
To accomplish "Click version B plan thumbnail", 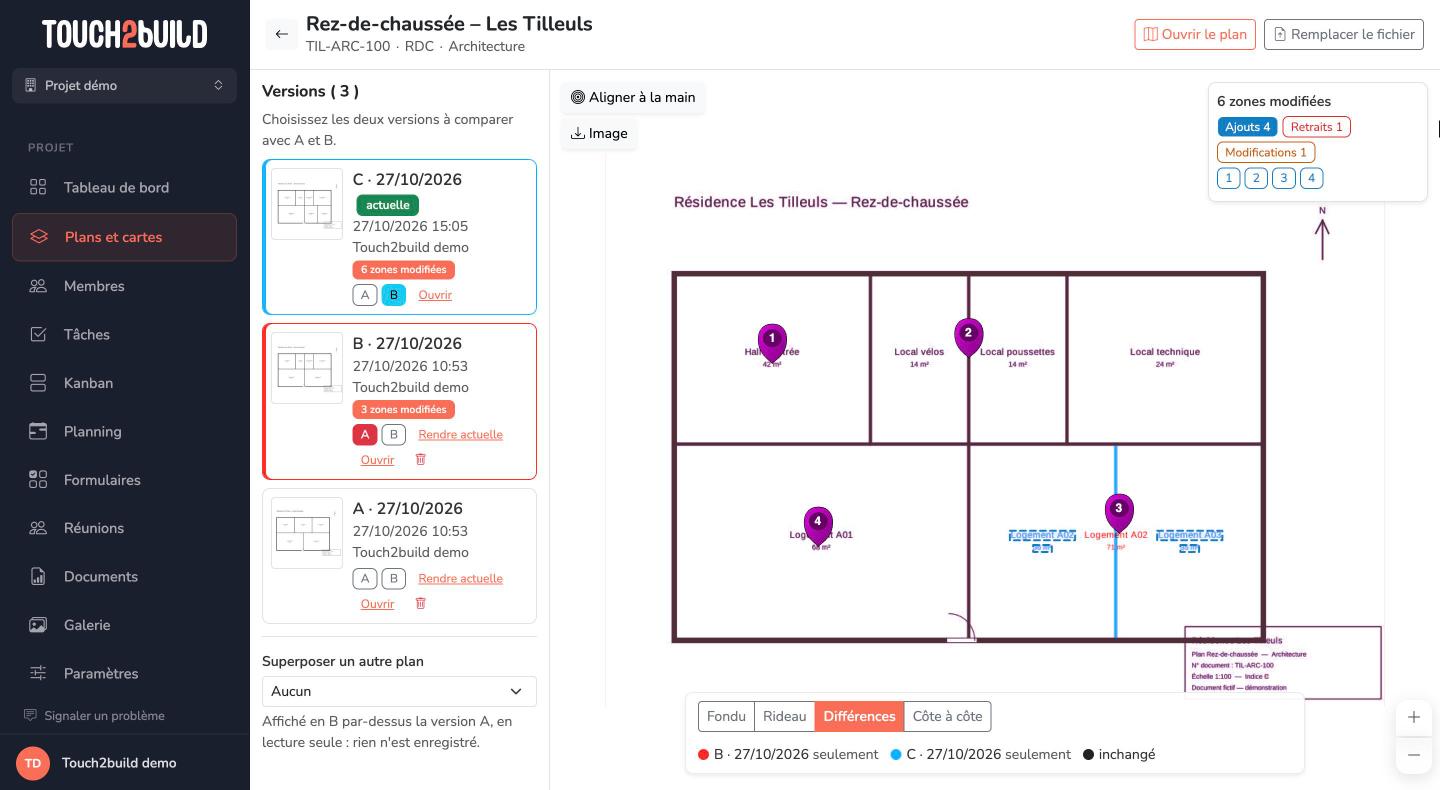I will (307, 368).
